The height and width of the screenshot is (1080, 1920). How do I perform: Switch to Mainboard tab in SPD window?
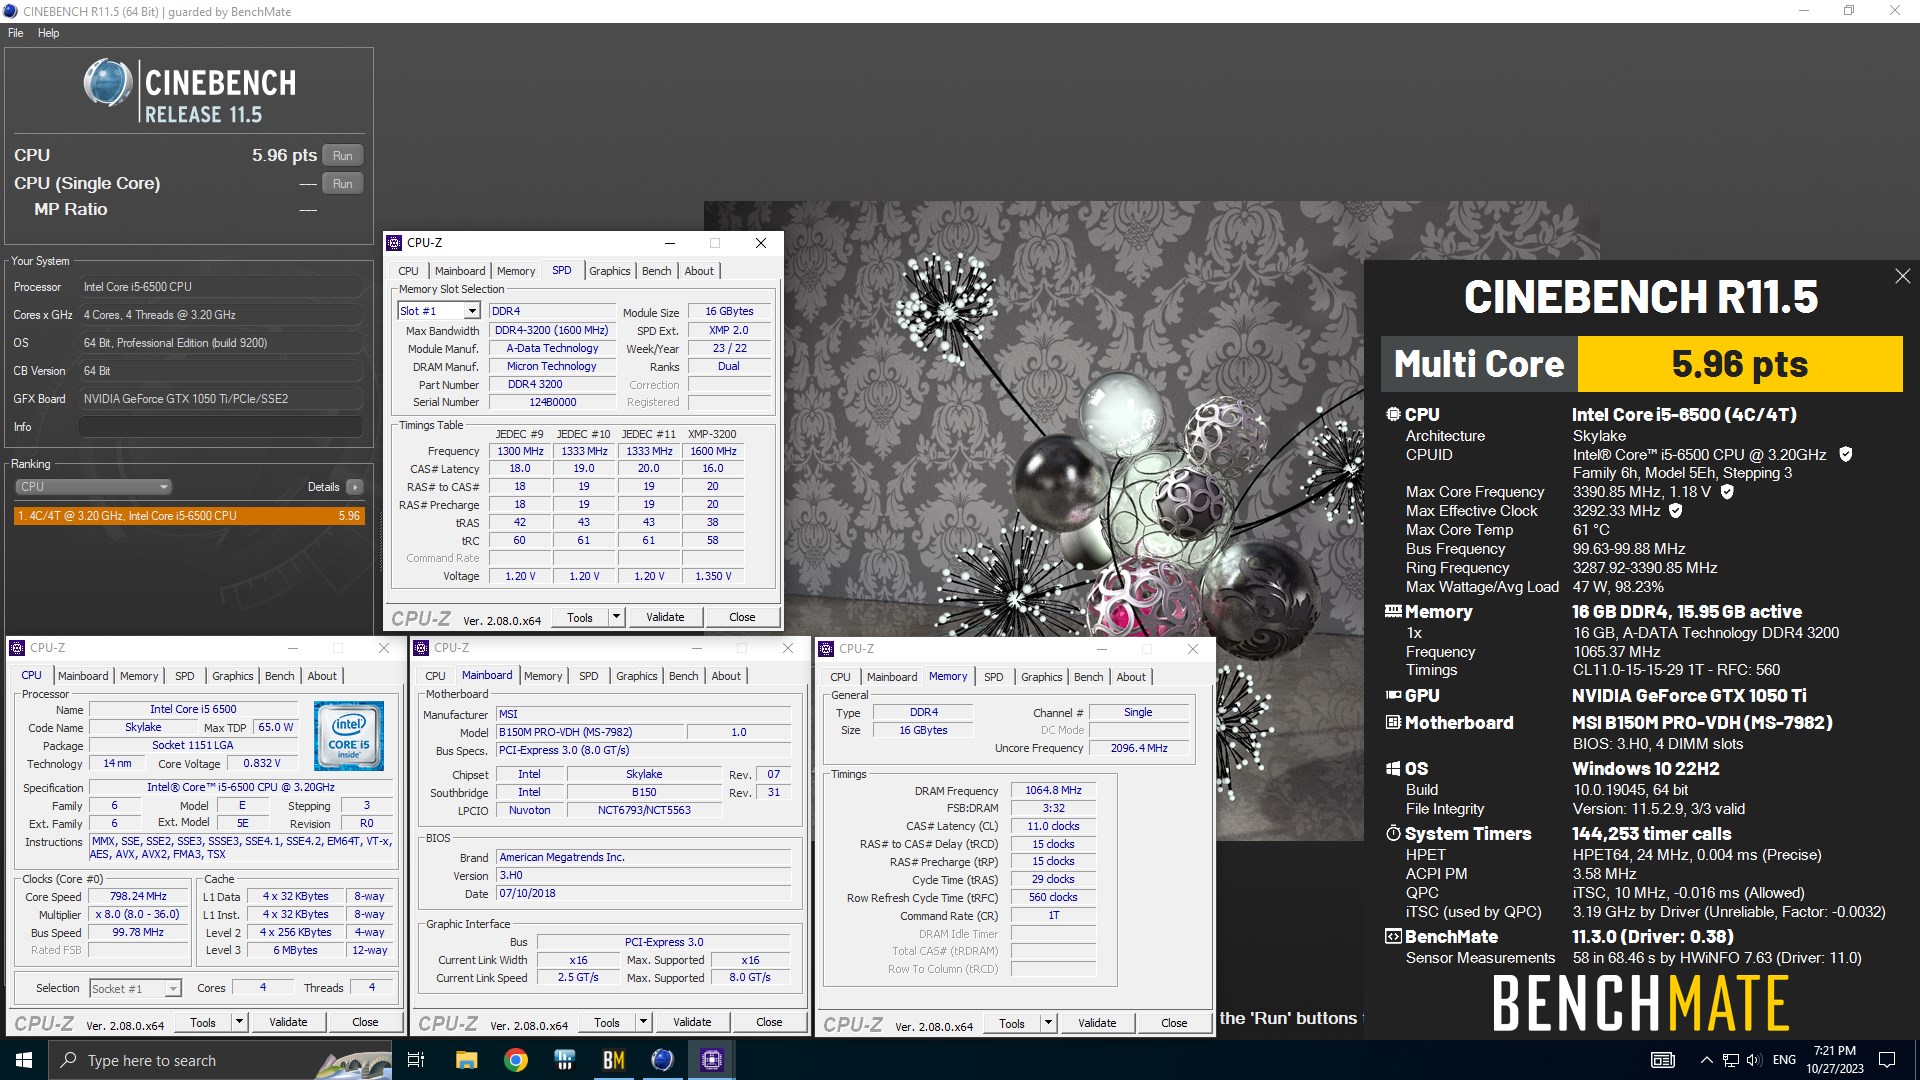(x=460, y=271)
